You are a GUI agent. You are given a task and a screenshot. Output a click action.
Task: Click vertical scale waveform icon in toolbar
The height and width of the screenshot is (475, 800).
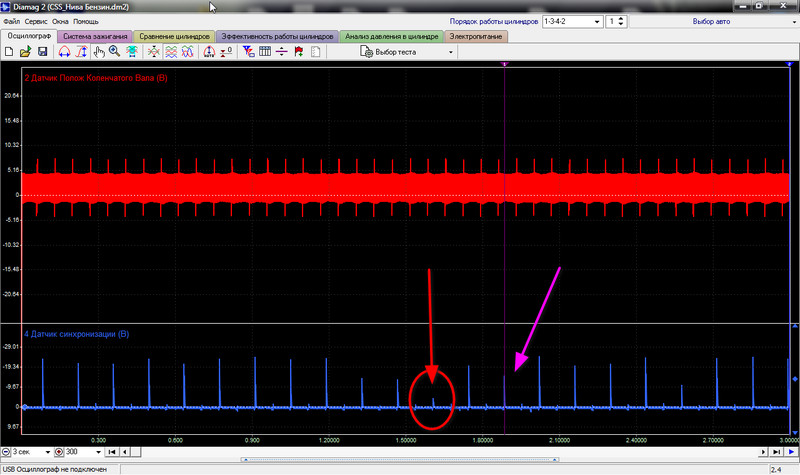(82, 52)
